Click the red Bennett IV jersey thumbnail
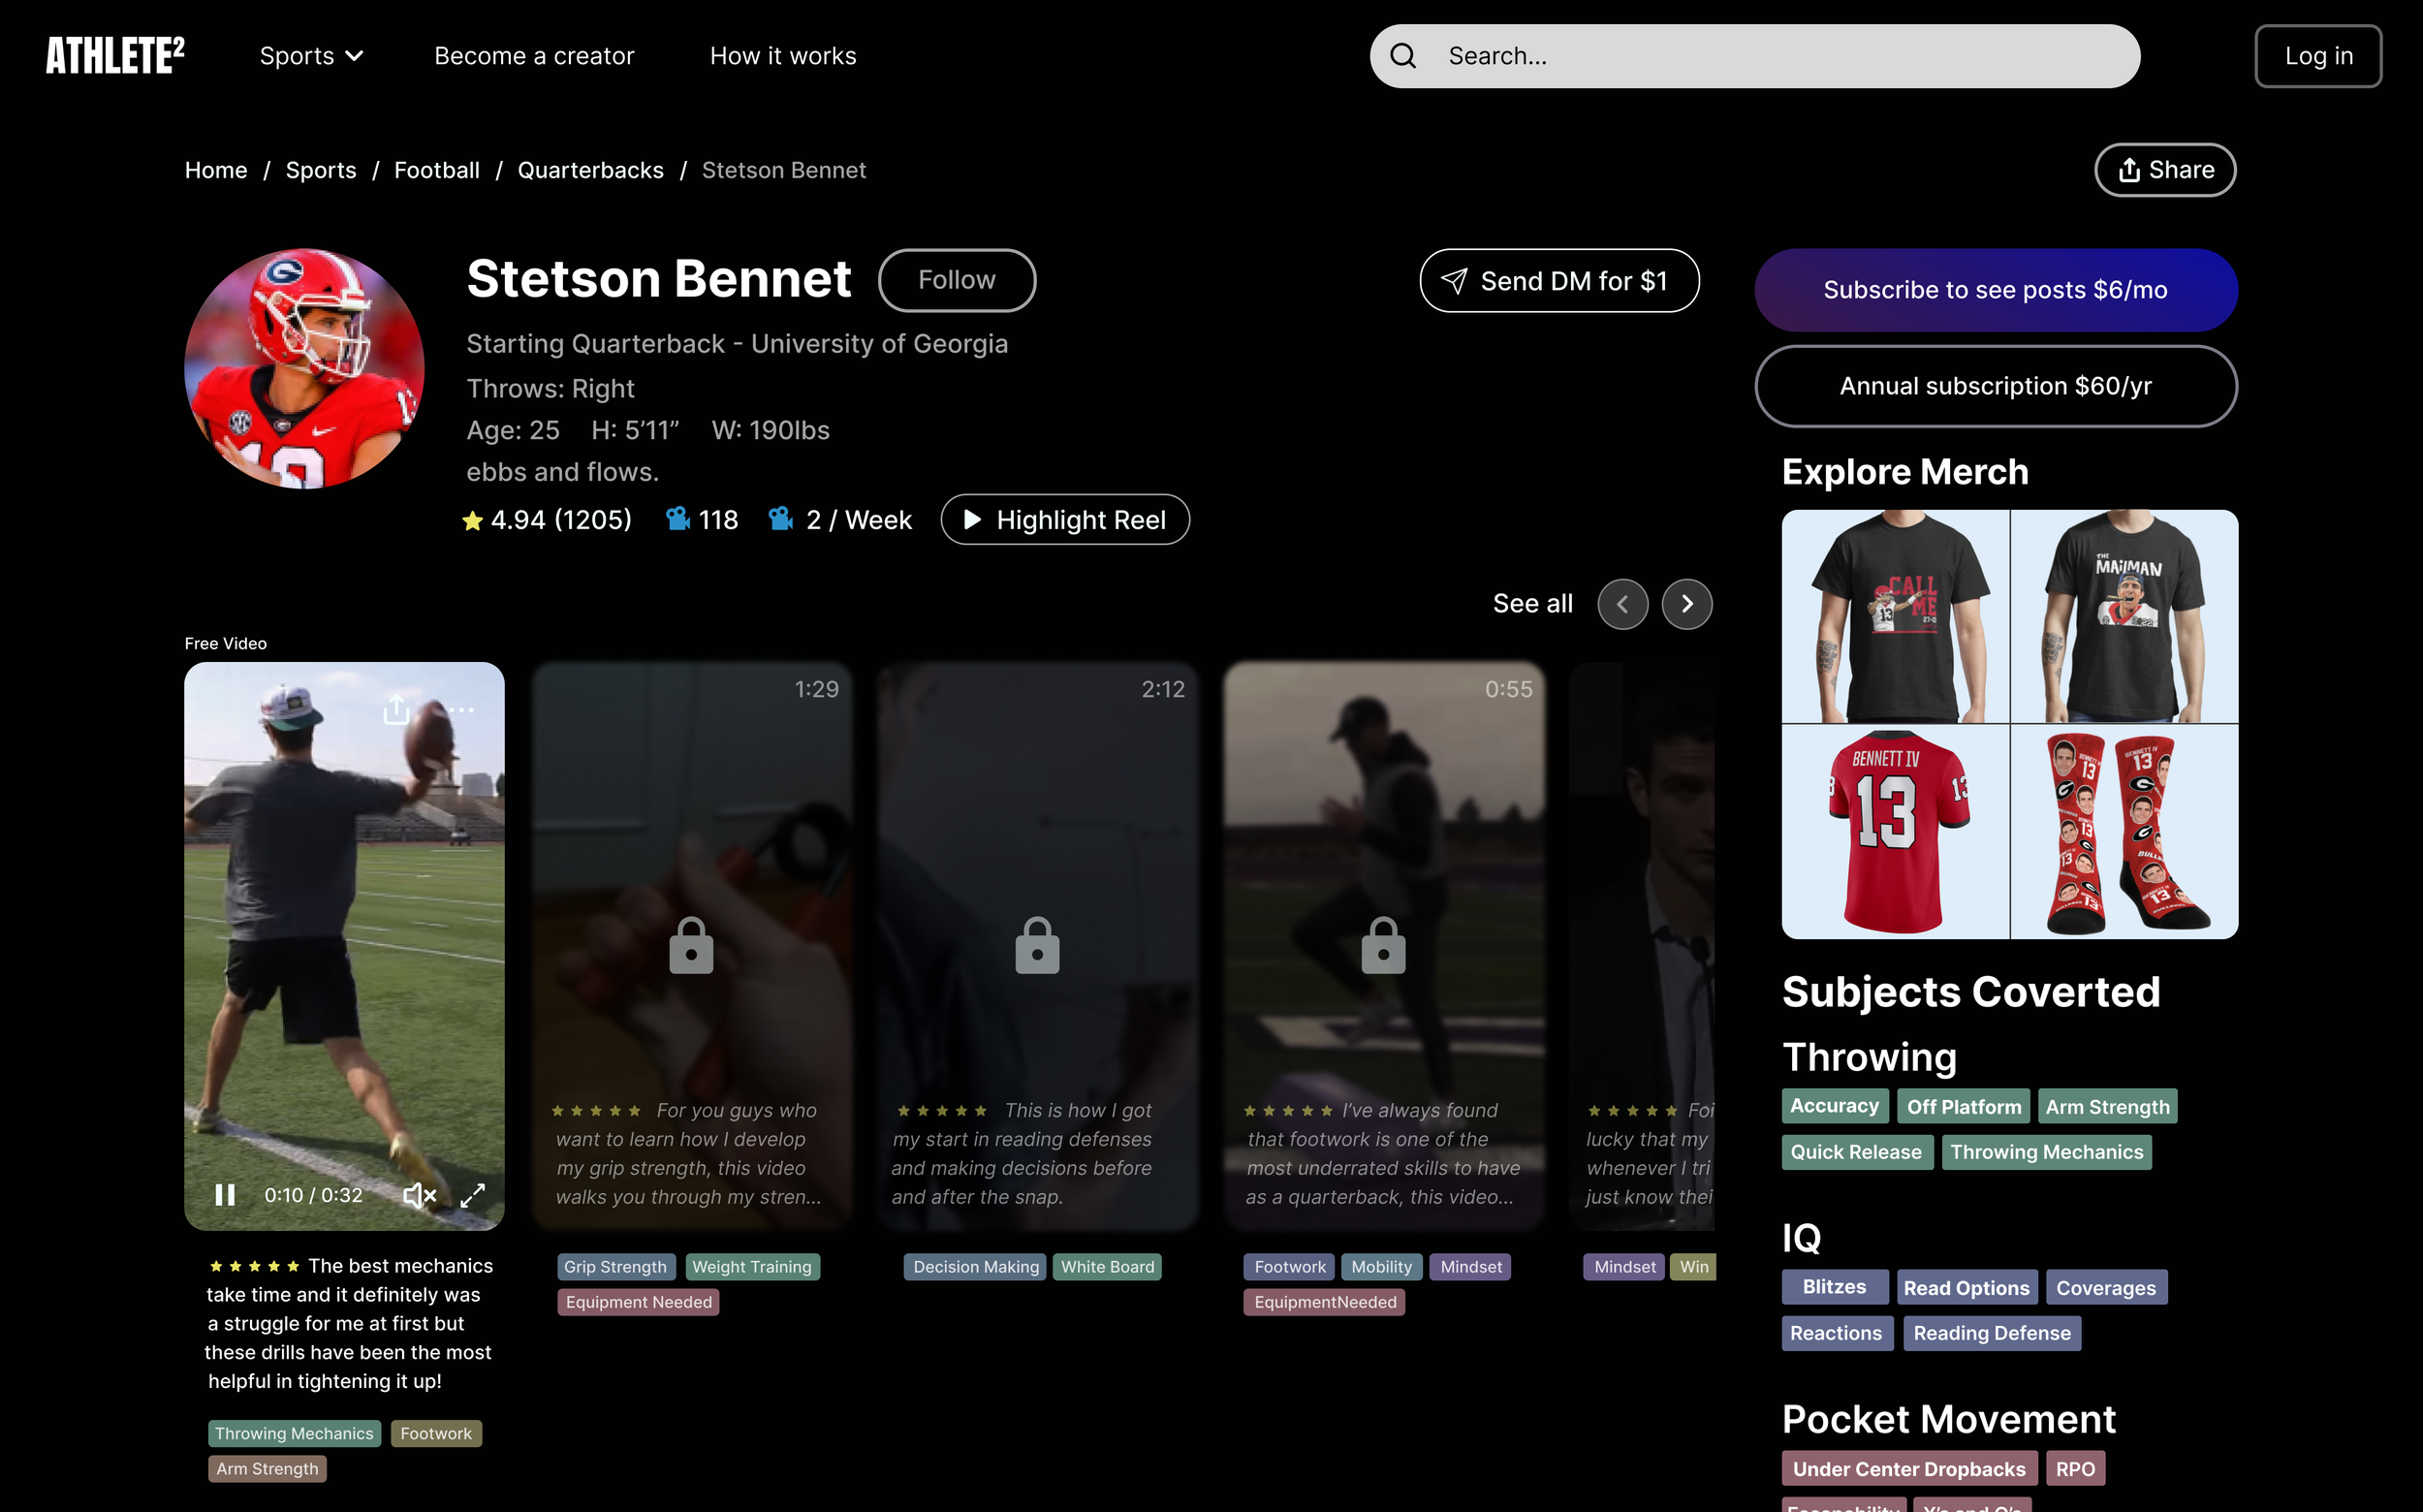 1895,832
